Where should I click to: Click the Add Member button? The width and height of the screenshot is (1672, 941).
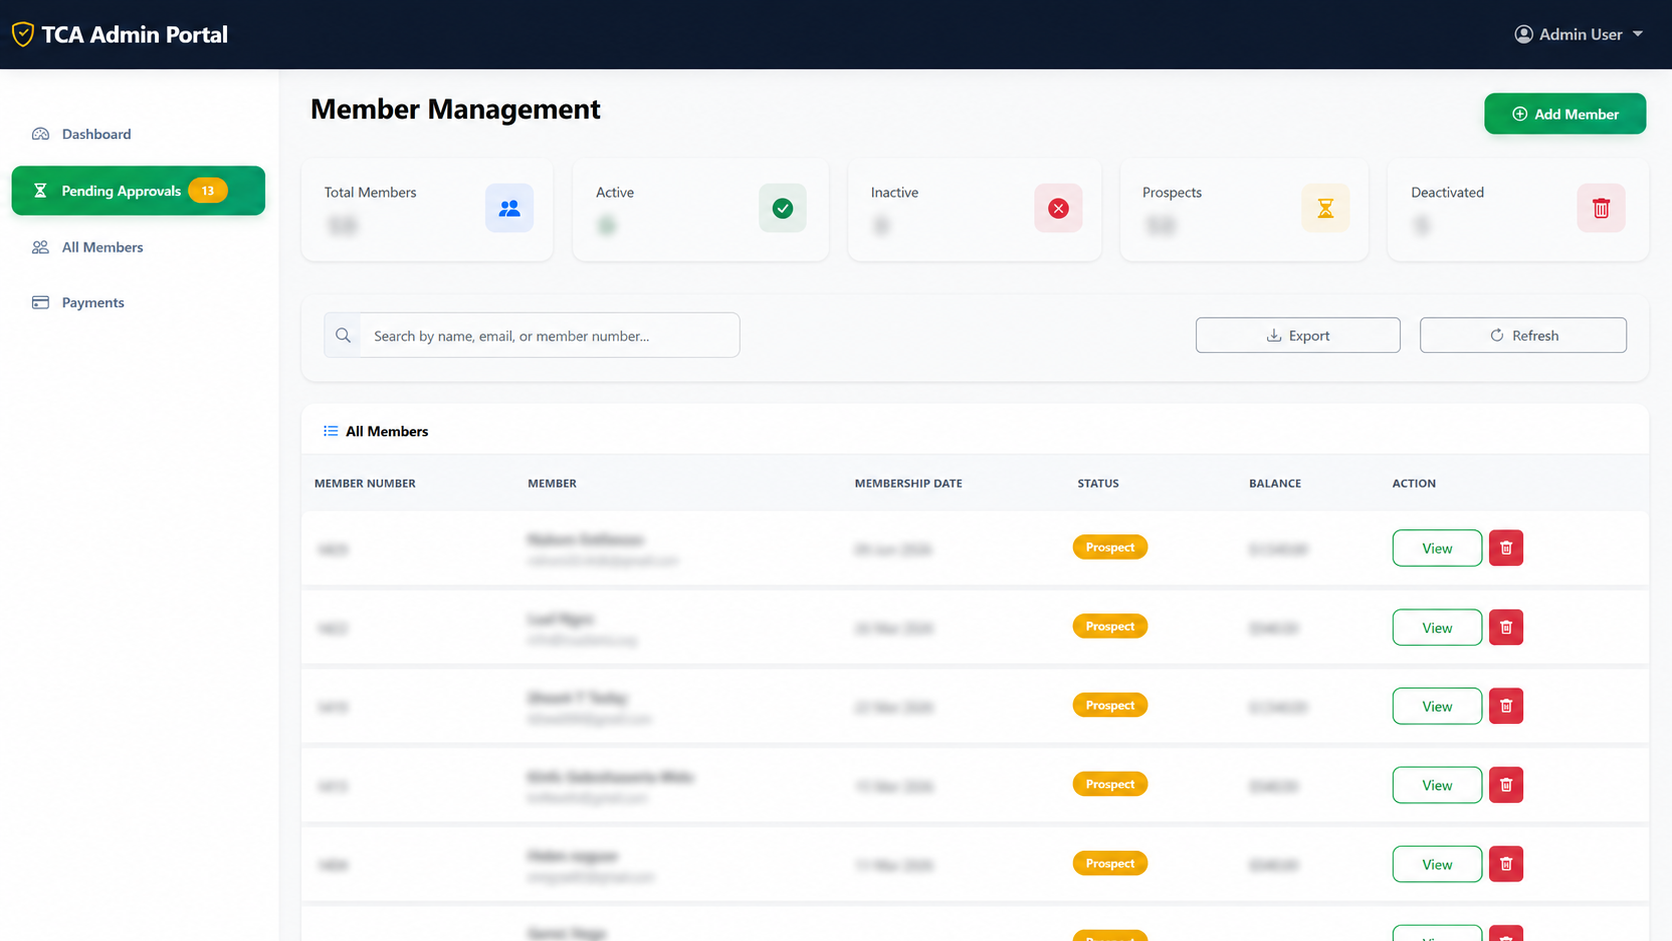pos(1565,114)
